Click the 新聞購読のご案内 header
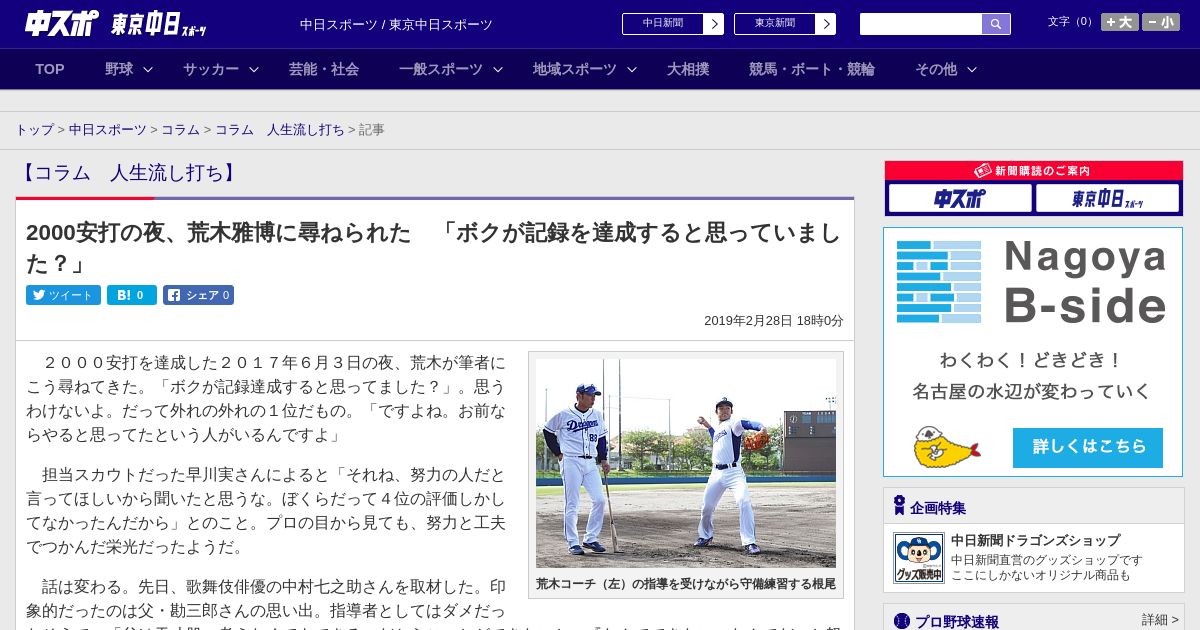The width and height of the screenshot is (1200, 630). (1033, 171)
